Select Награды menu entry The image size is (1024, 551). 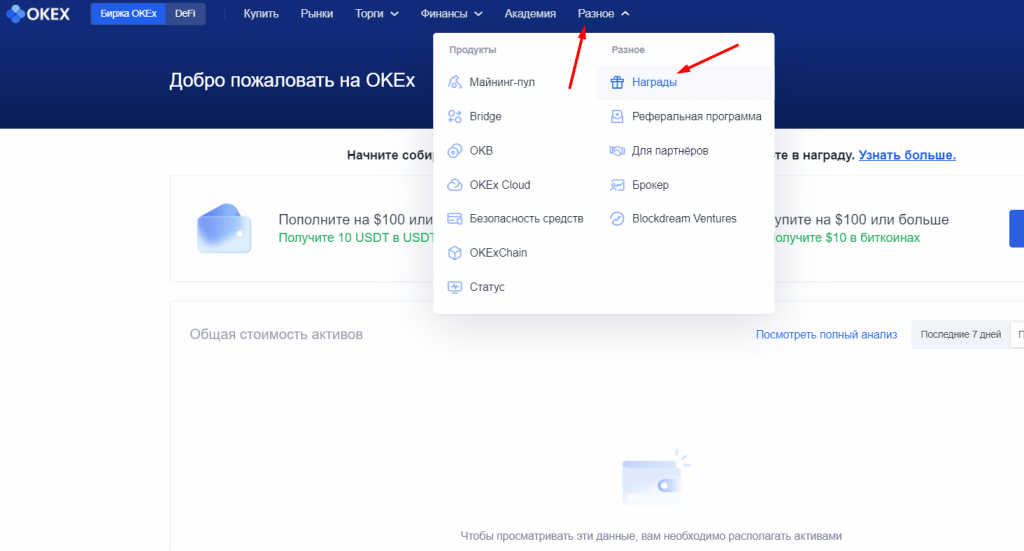coord(684,82)
